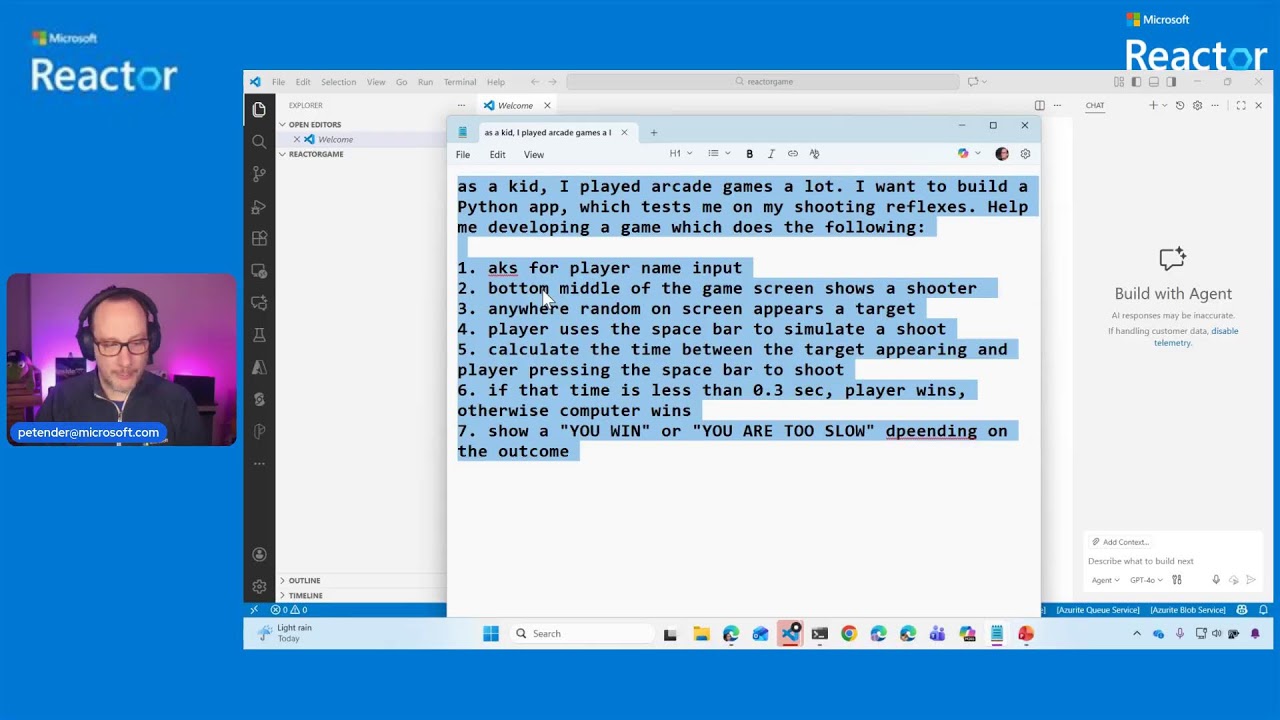Click the Add Context button in chat
Image resolution: width=1280 pixels, height=720 pixels.
click(1120, 542)
